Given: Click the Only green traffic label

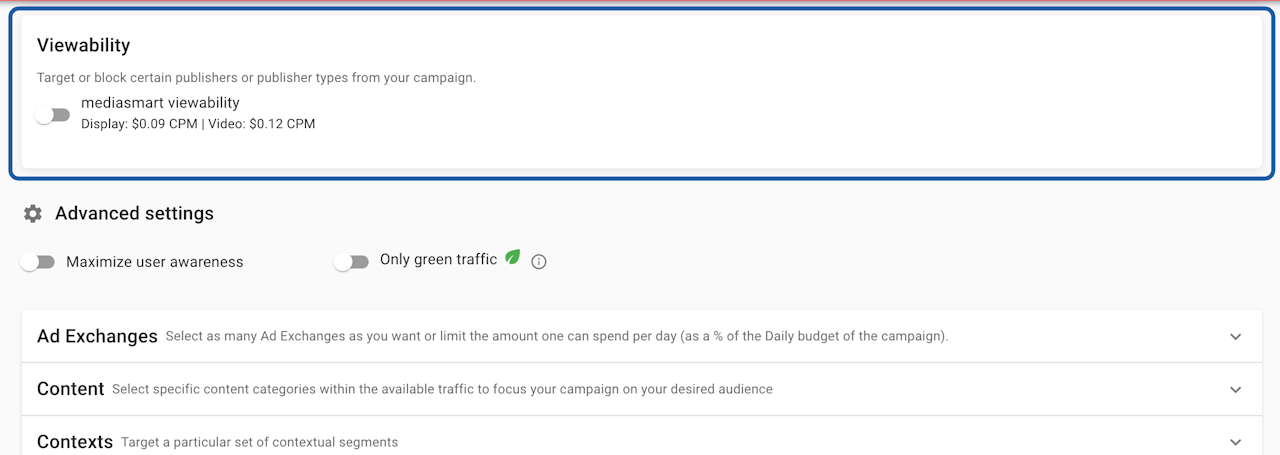Looking at the screenshot, I should click(x=438, y=260).
